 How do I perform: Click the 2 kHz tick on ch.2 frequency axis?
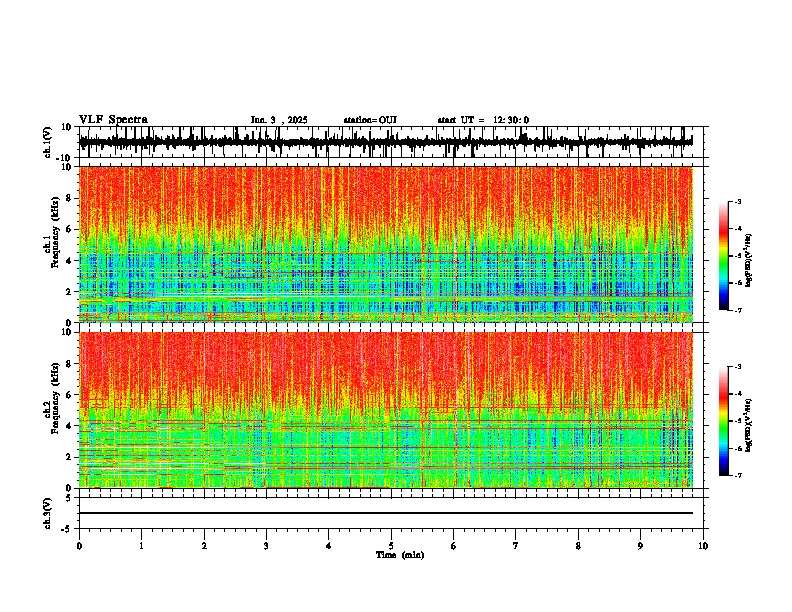click(x=70, y=457)
